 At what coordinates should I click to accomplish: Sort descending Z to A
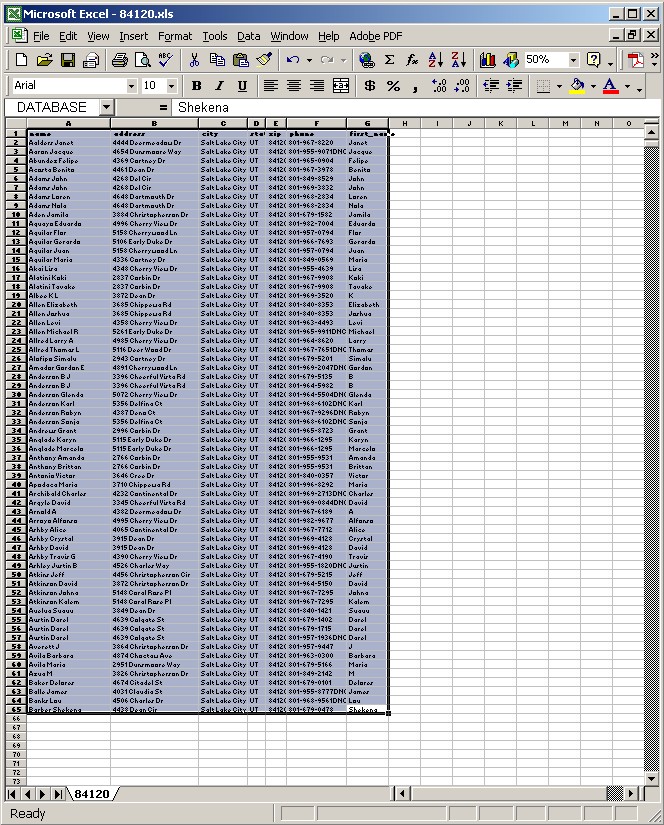pos(459,60)
